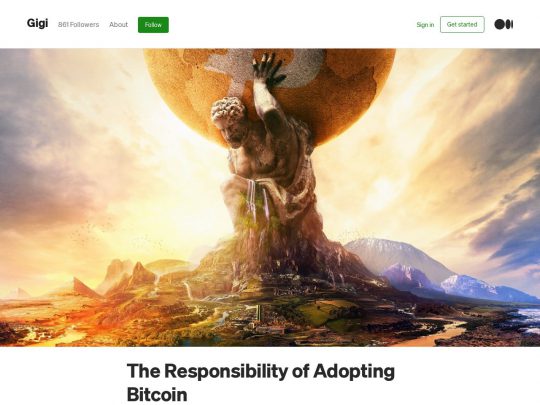
Task: Sign in to Medium
Action: tap(425, 25)
